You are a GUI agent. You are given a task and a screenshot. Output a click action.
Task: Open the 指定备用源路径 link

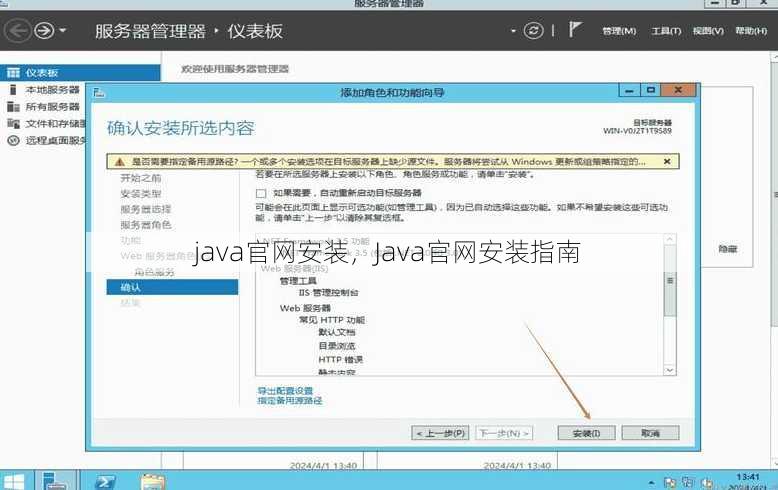click(290, 400)
